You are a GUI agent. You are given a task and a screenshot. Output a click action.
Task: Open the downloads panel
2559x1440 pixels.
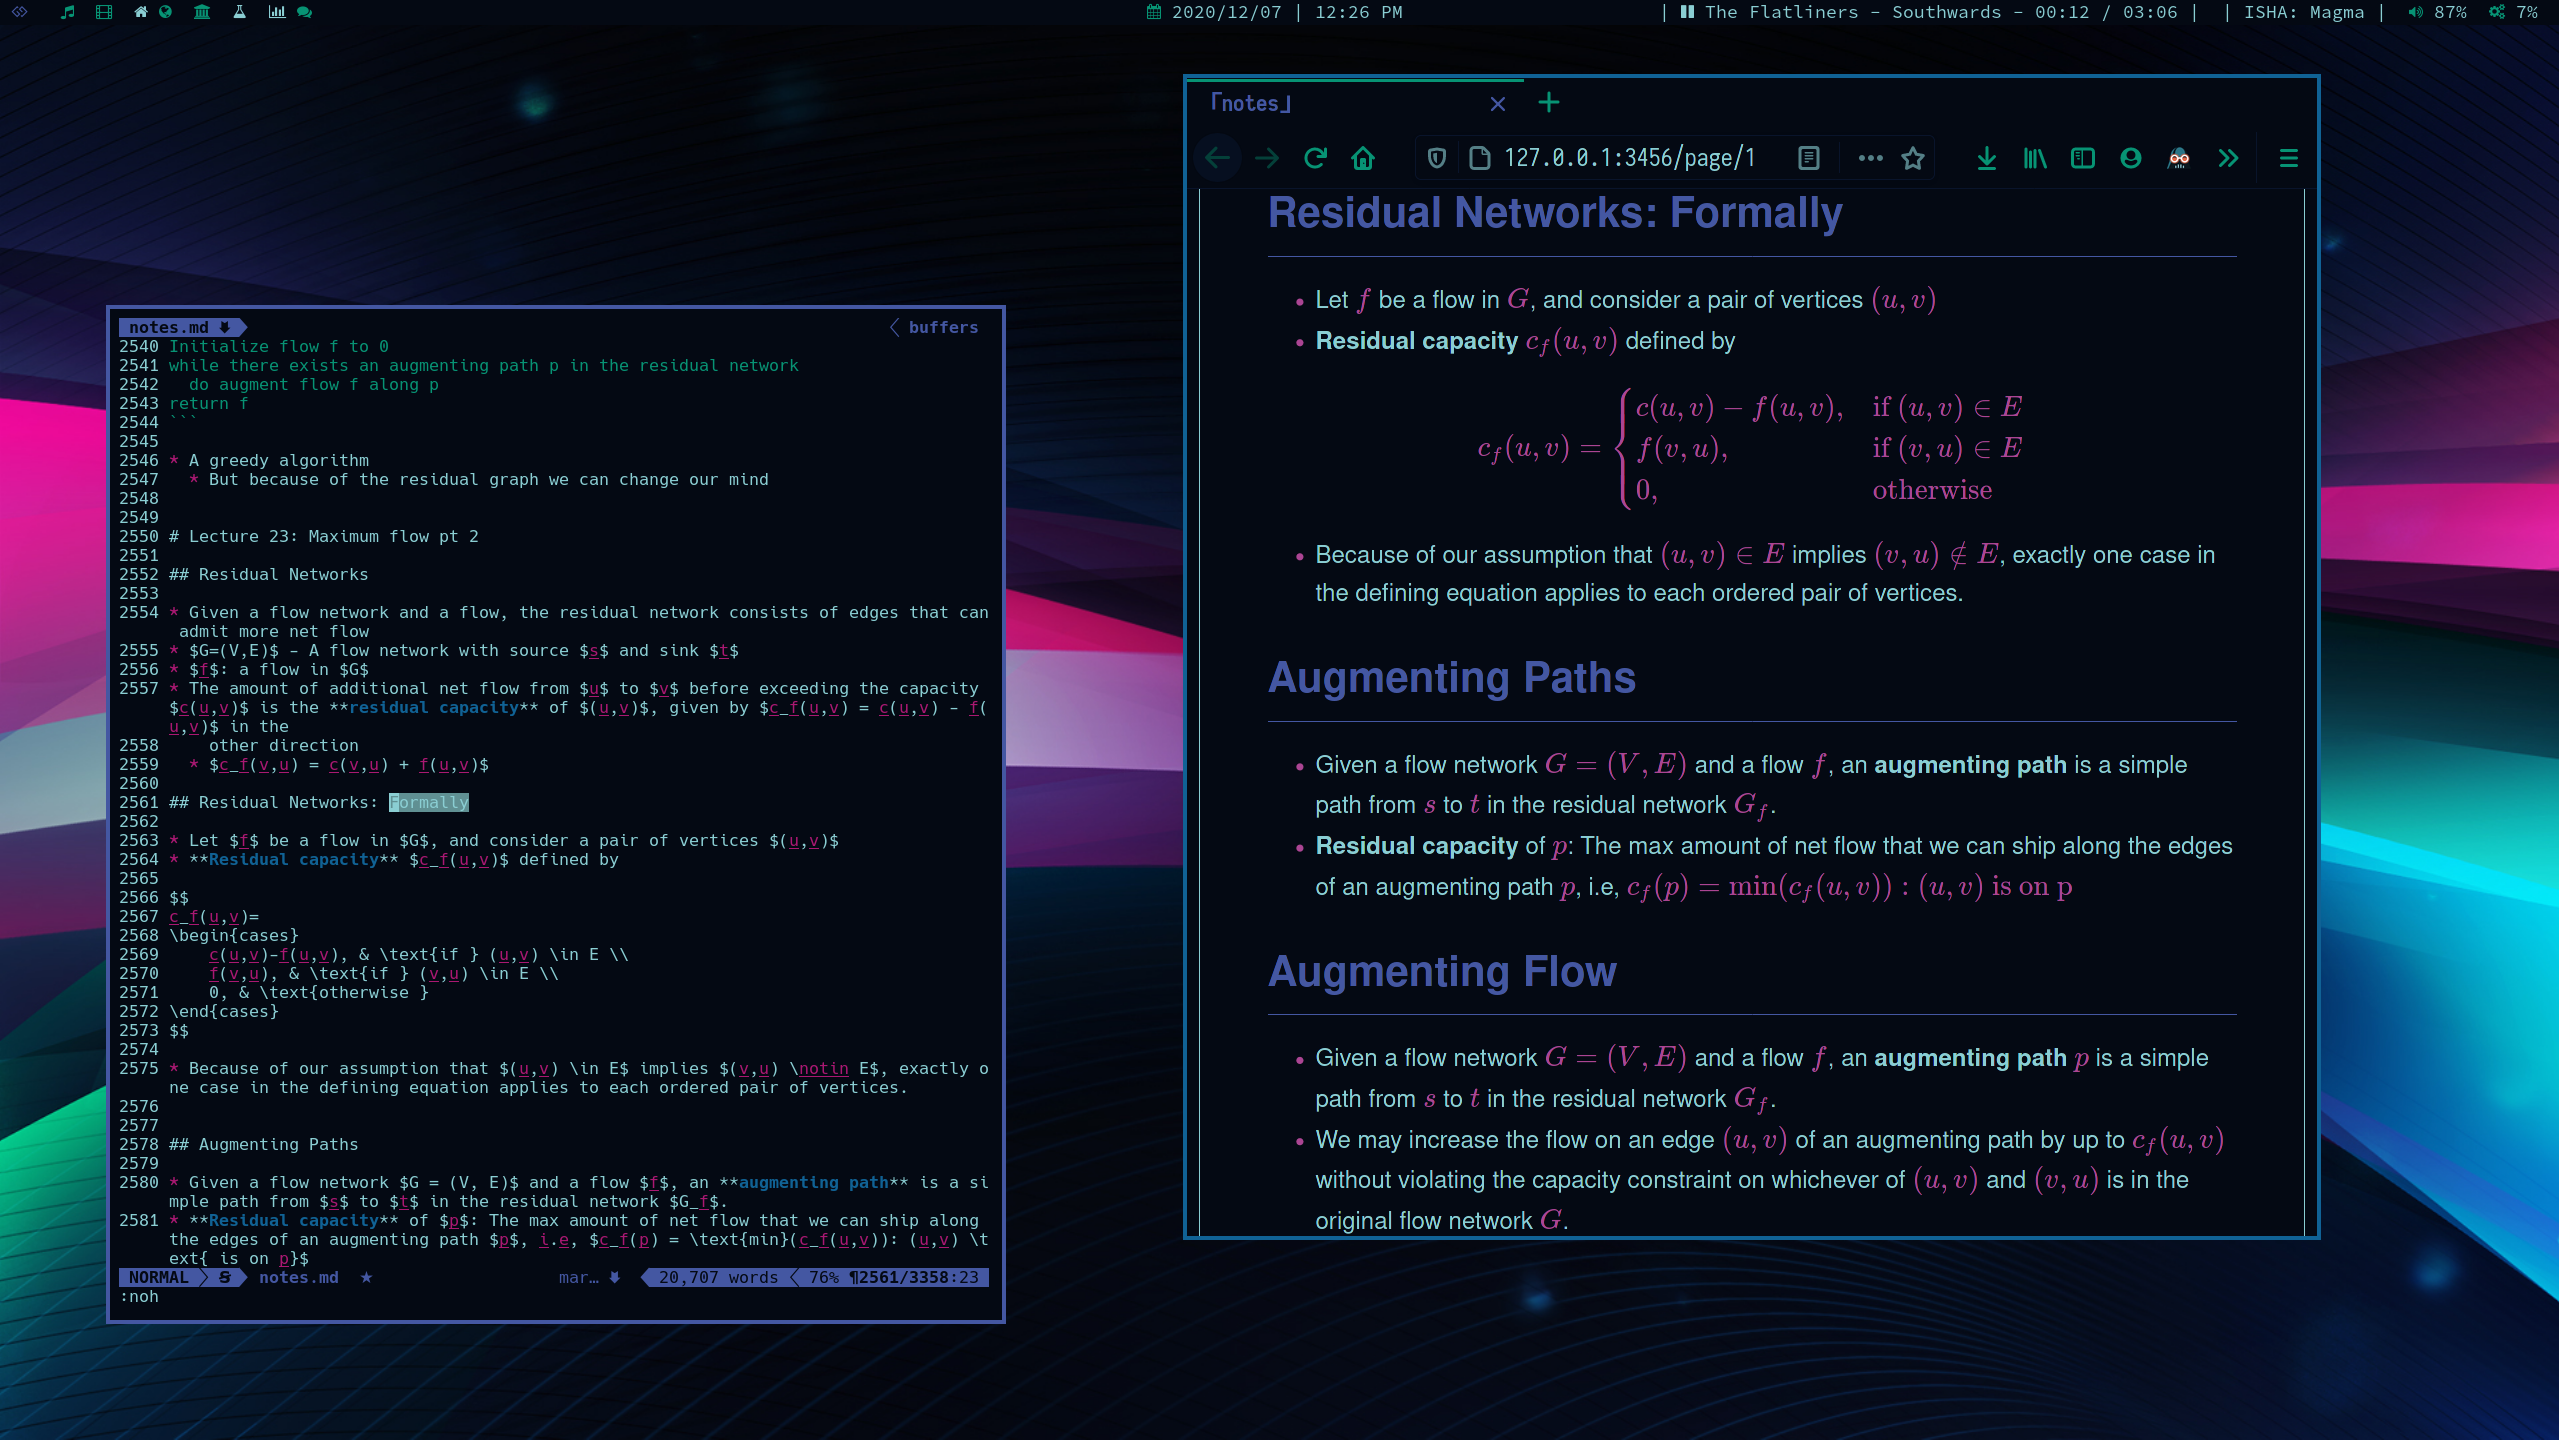[1986, 158]
